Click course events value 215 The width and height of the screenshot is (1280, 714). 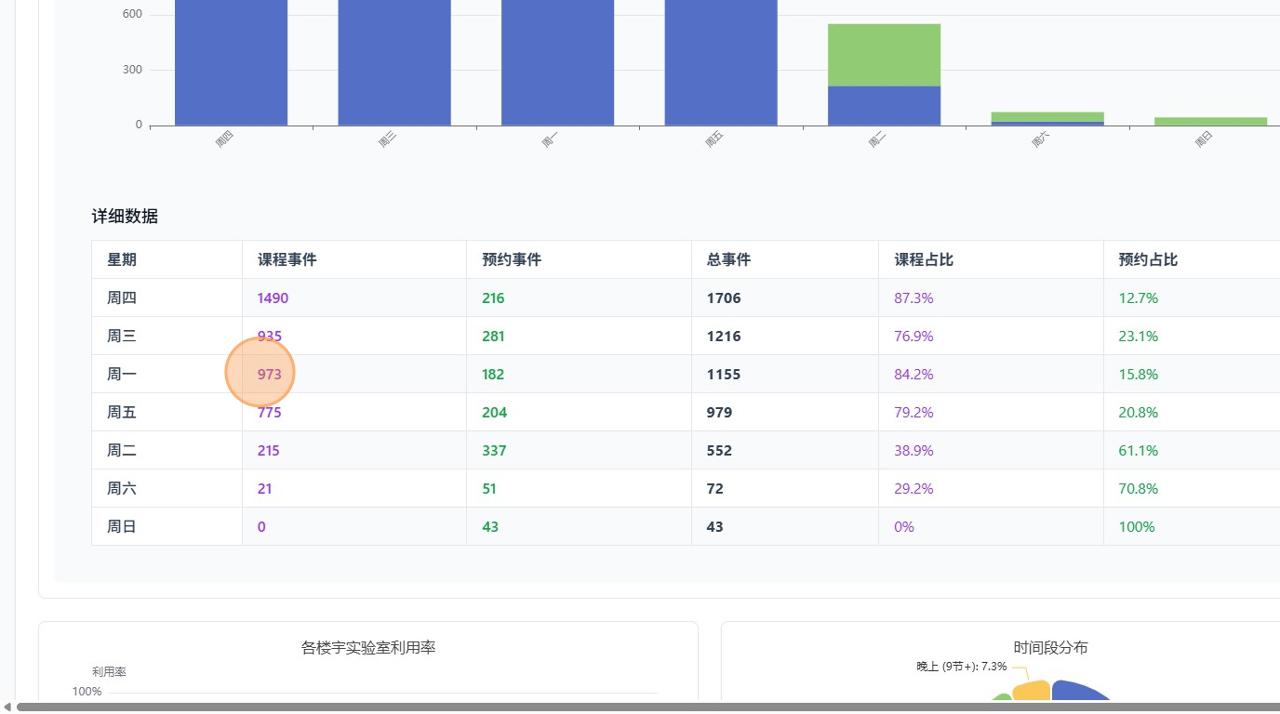[268, 450]
